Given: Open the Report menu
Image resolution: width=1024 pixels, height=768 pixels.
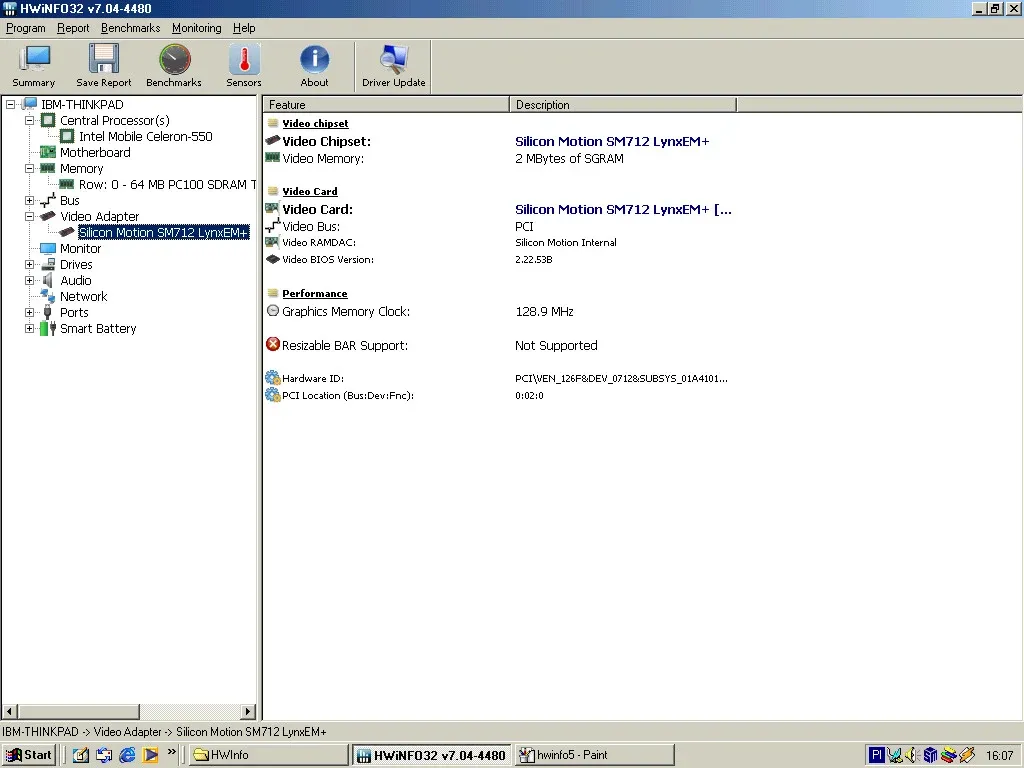Looking at the screenshot, I should click(x=72, y=28).
